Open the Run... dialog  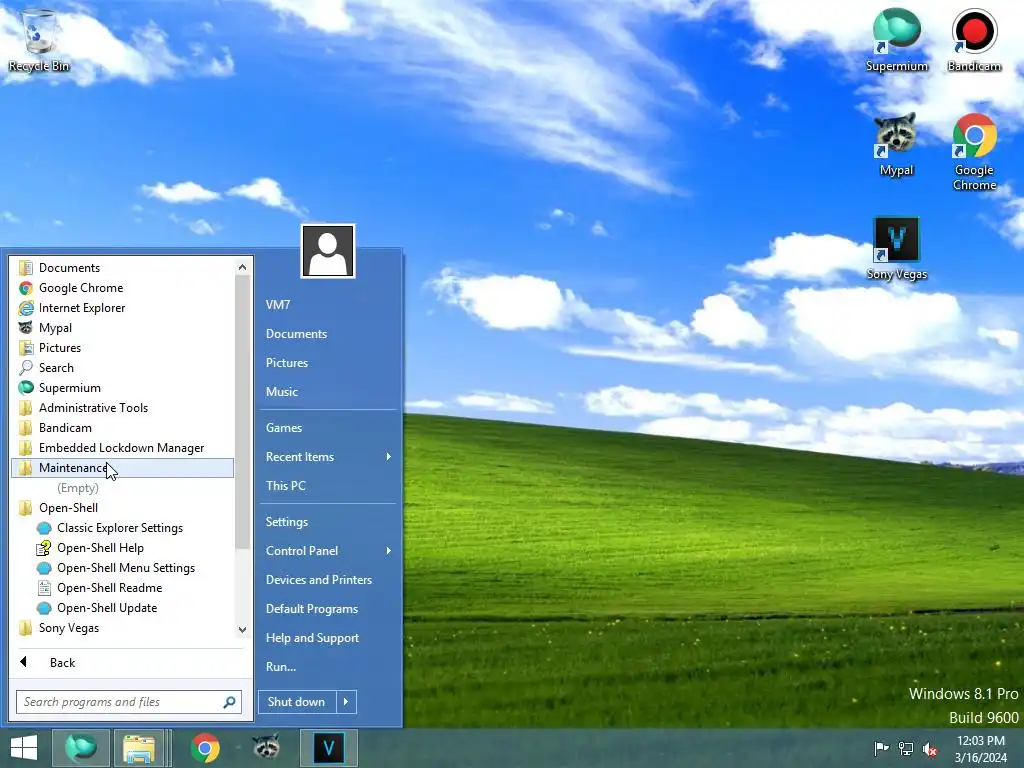pos(328,667)
